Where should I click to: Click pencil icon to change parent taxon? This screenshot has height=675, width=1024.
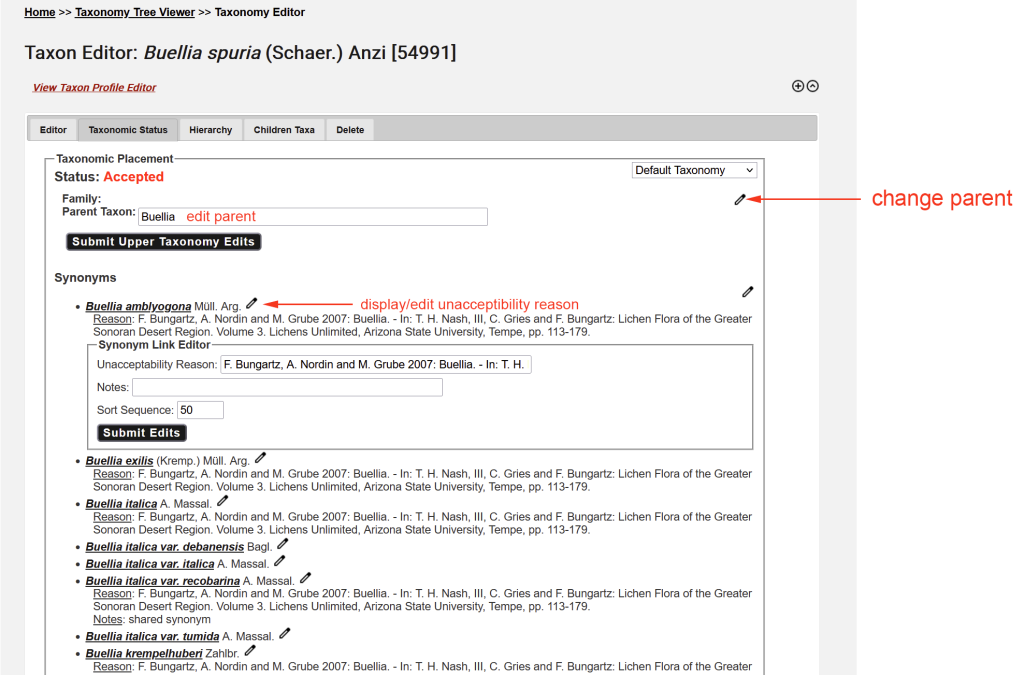(x=740, y=200)
